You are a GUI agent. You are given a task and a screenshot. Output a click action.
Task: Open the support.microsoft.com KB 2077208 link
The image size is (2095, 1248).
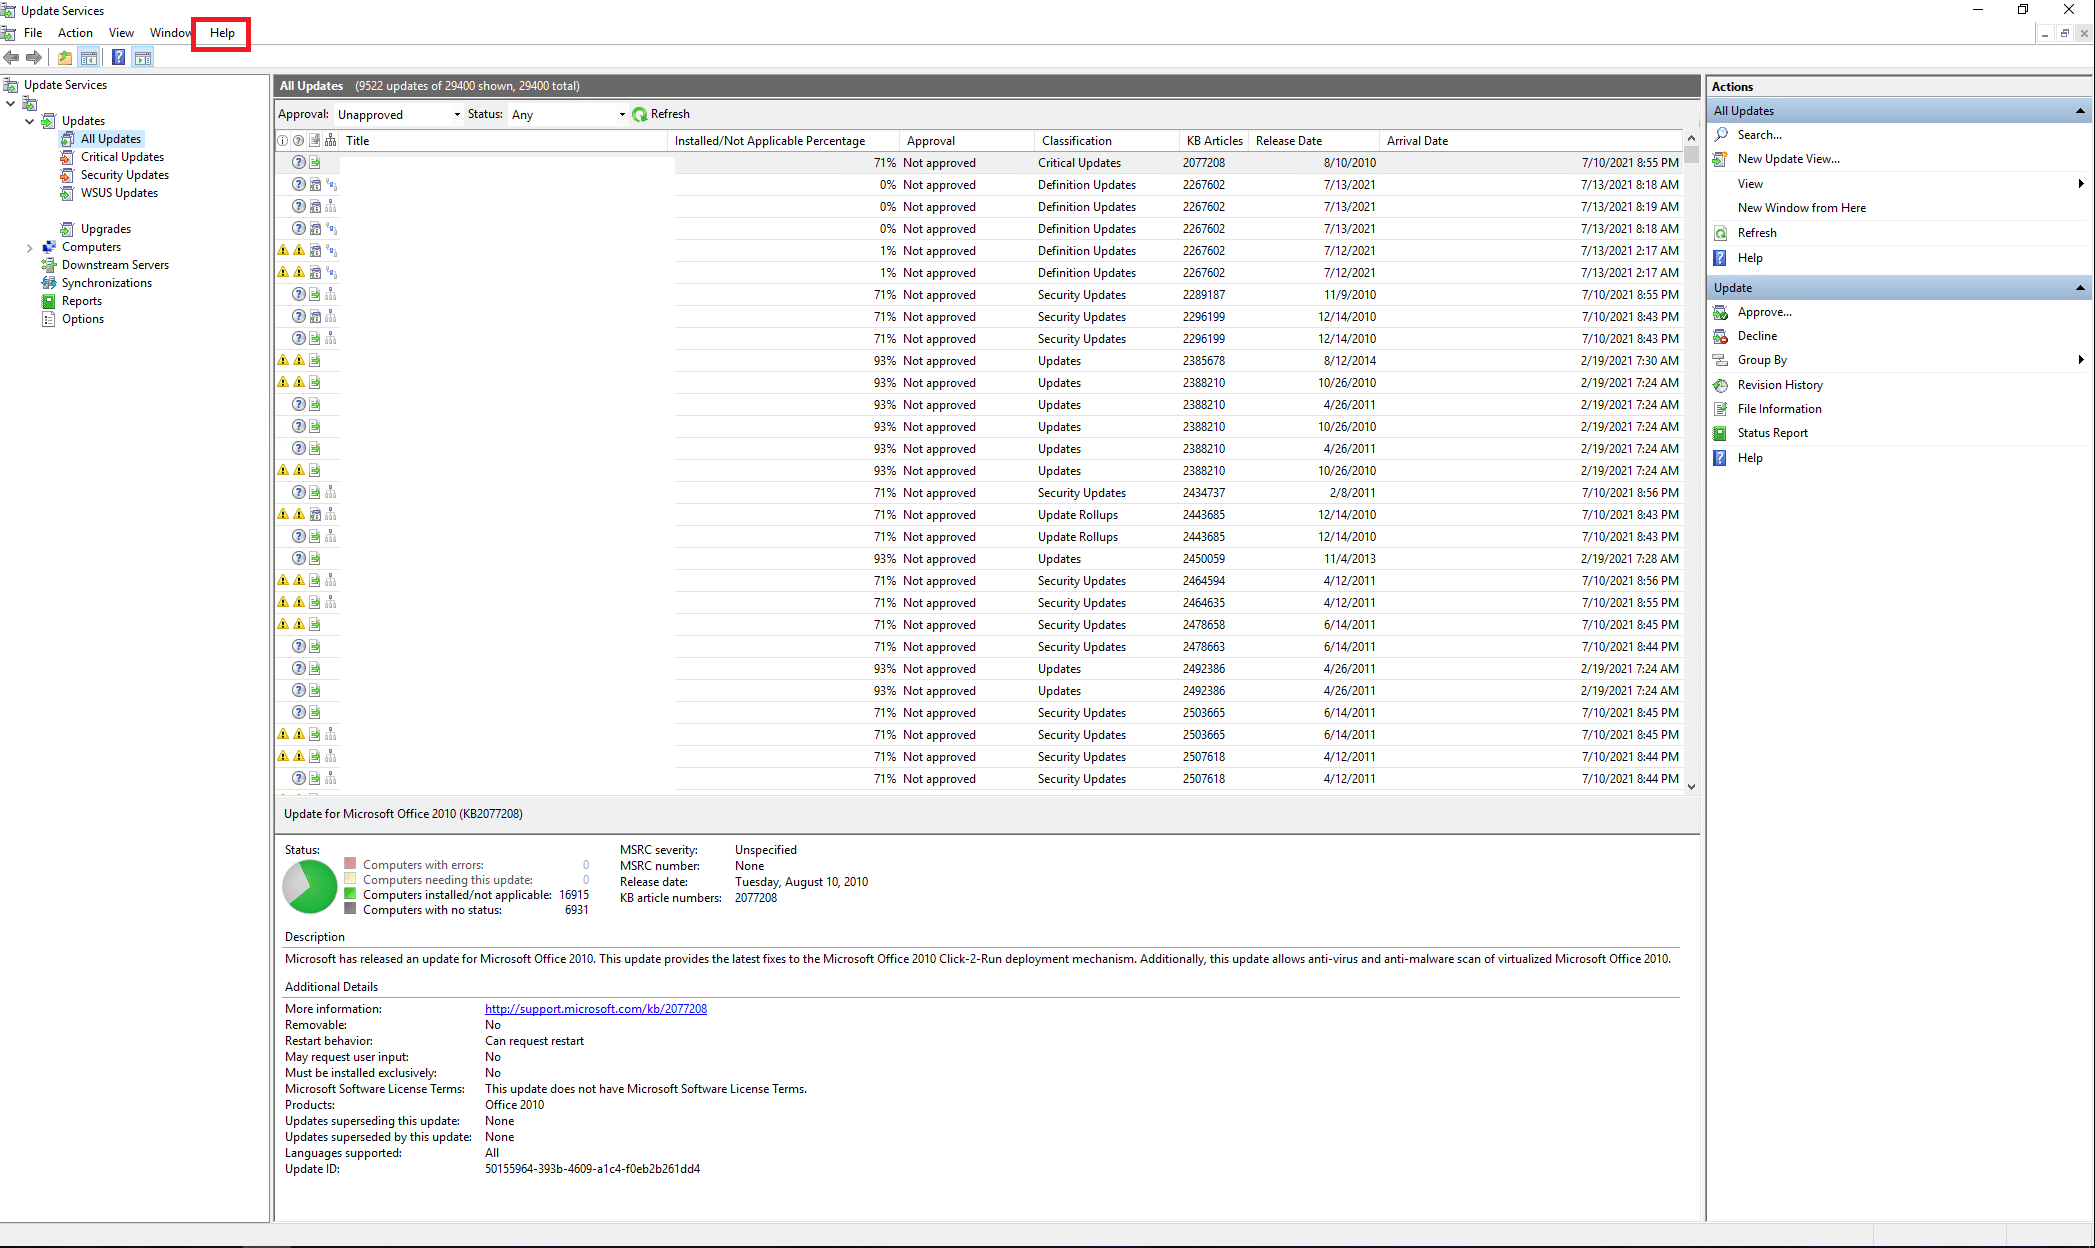tap(596, 1009)
